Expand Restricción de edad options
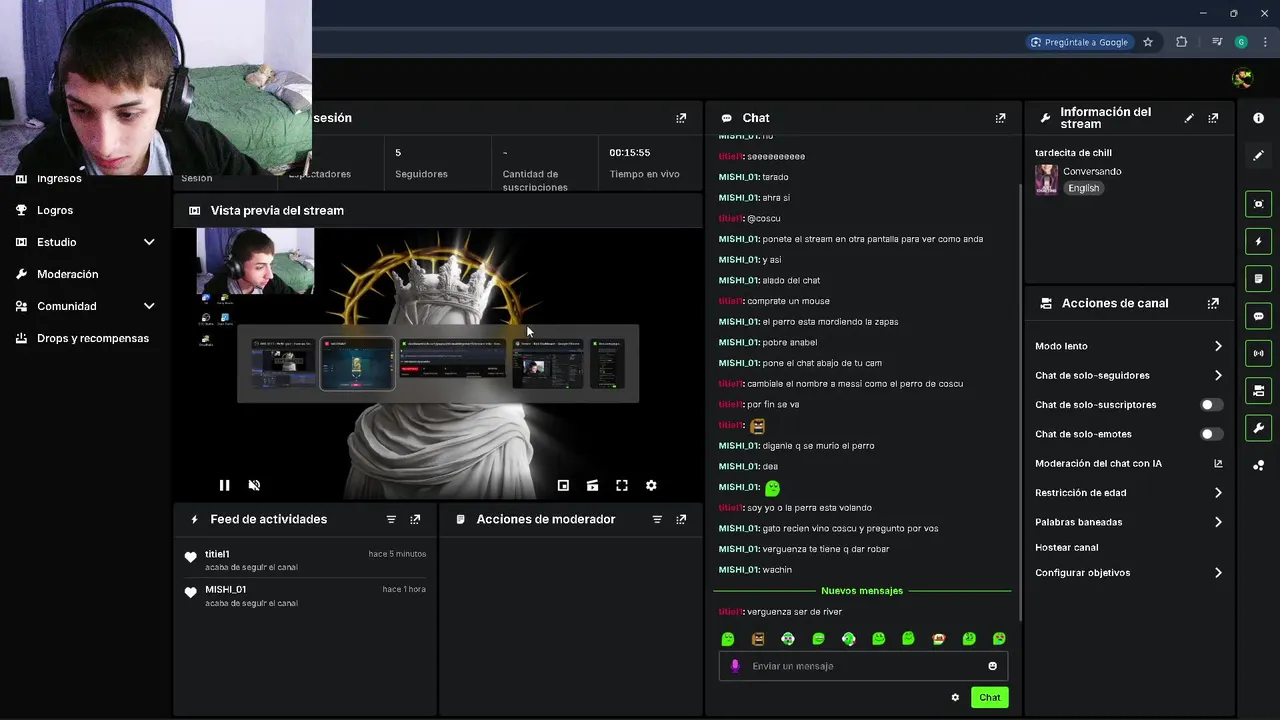The image size is (1280, 720). [1218, 492]
